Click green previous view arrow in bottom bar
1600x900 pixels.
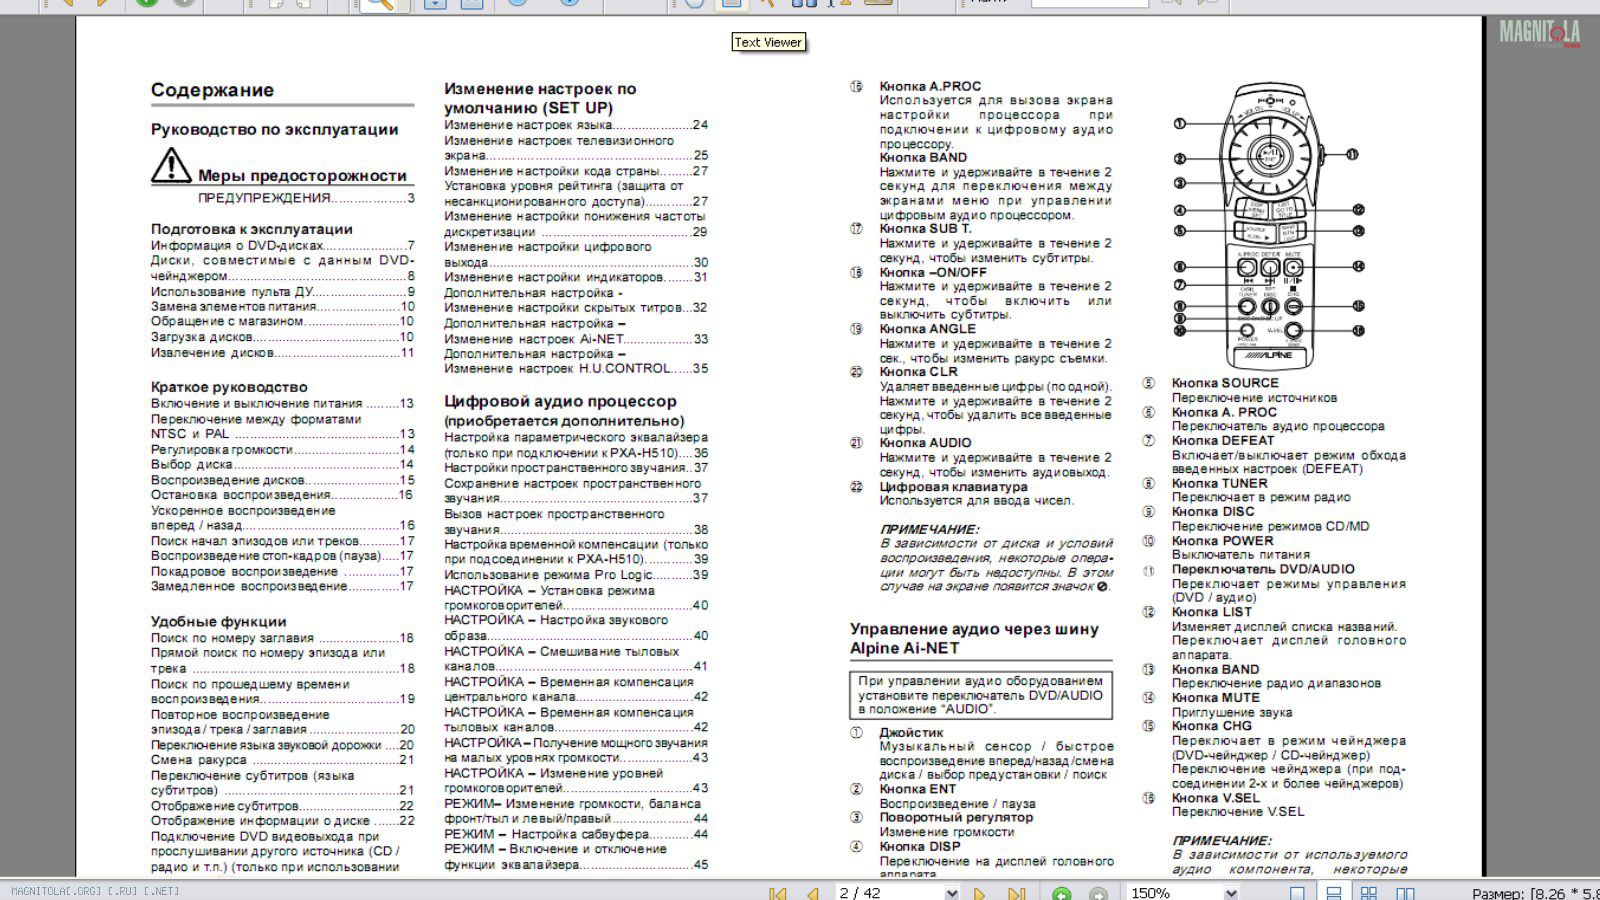1061,893
